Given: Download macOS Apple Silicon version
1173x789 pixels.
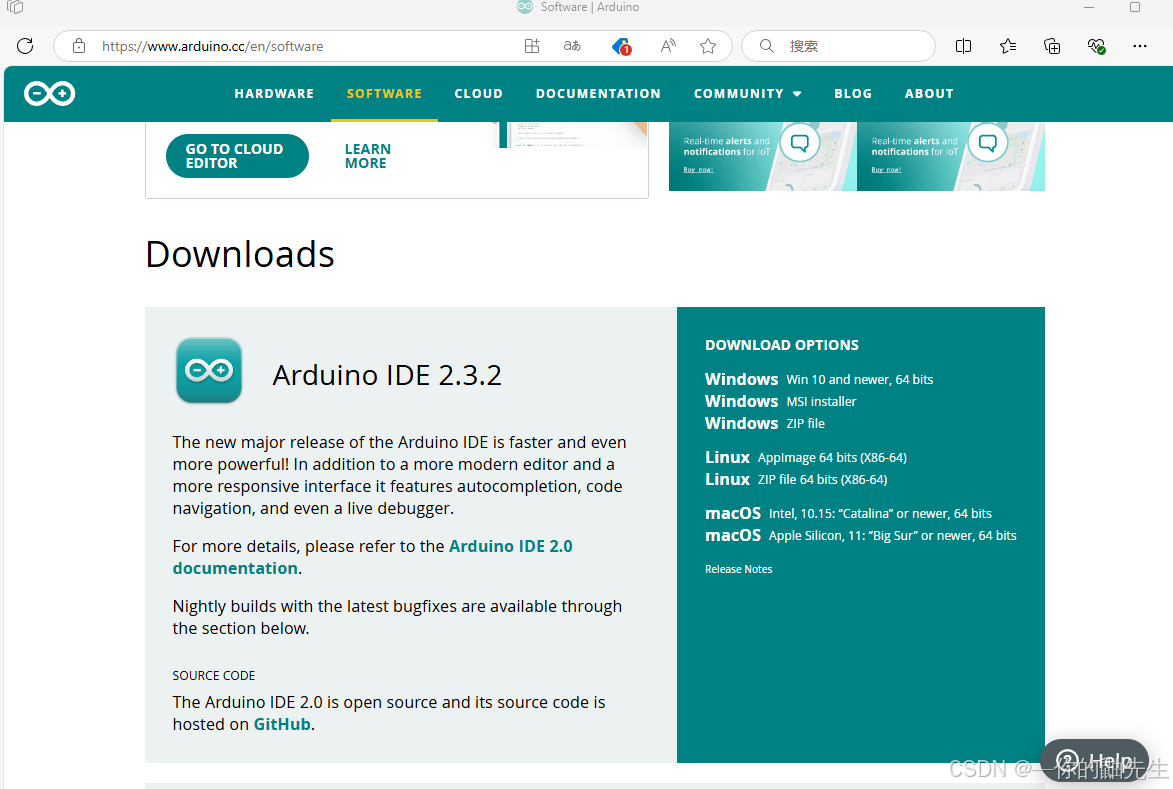Looking at the screenshot, I should pyautogui.click(x=860, y=535).
